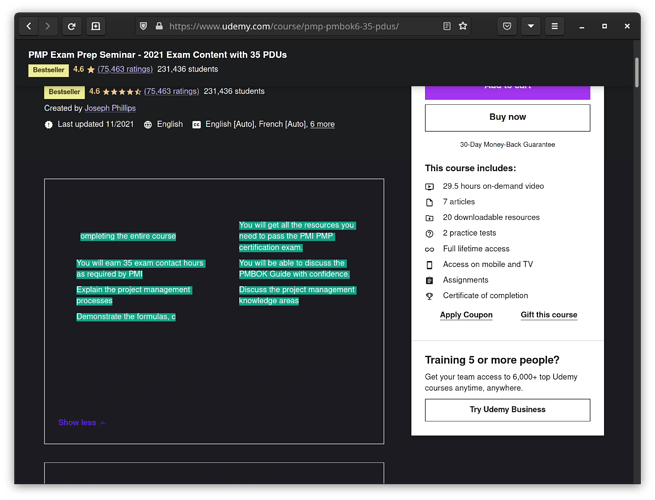The height and width of the screenshot is (500, 655).
Task: Click 'Access on mobile and TV' text
Action: (x=488, y=264)
